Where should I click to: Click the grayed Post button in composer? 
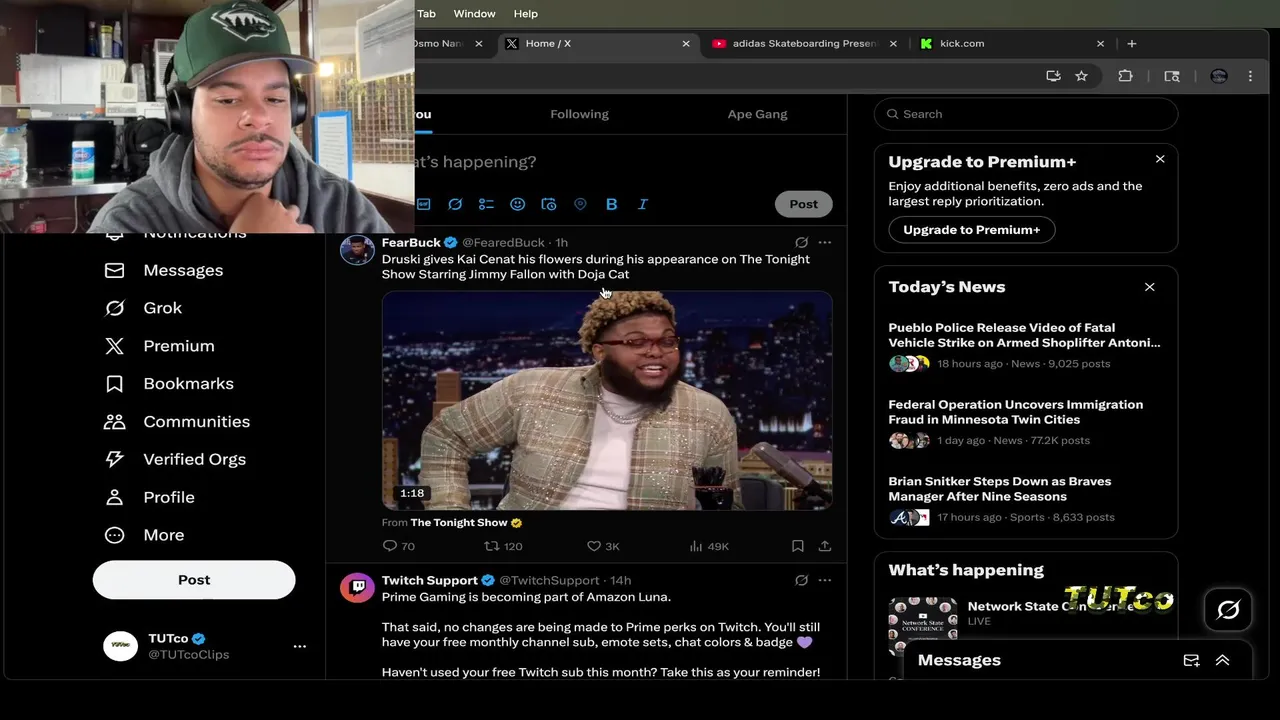click(x=803, y=204)
